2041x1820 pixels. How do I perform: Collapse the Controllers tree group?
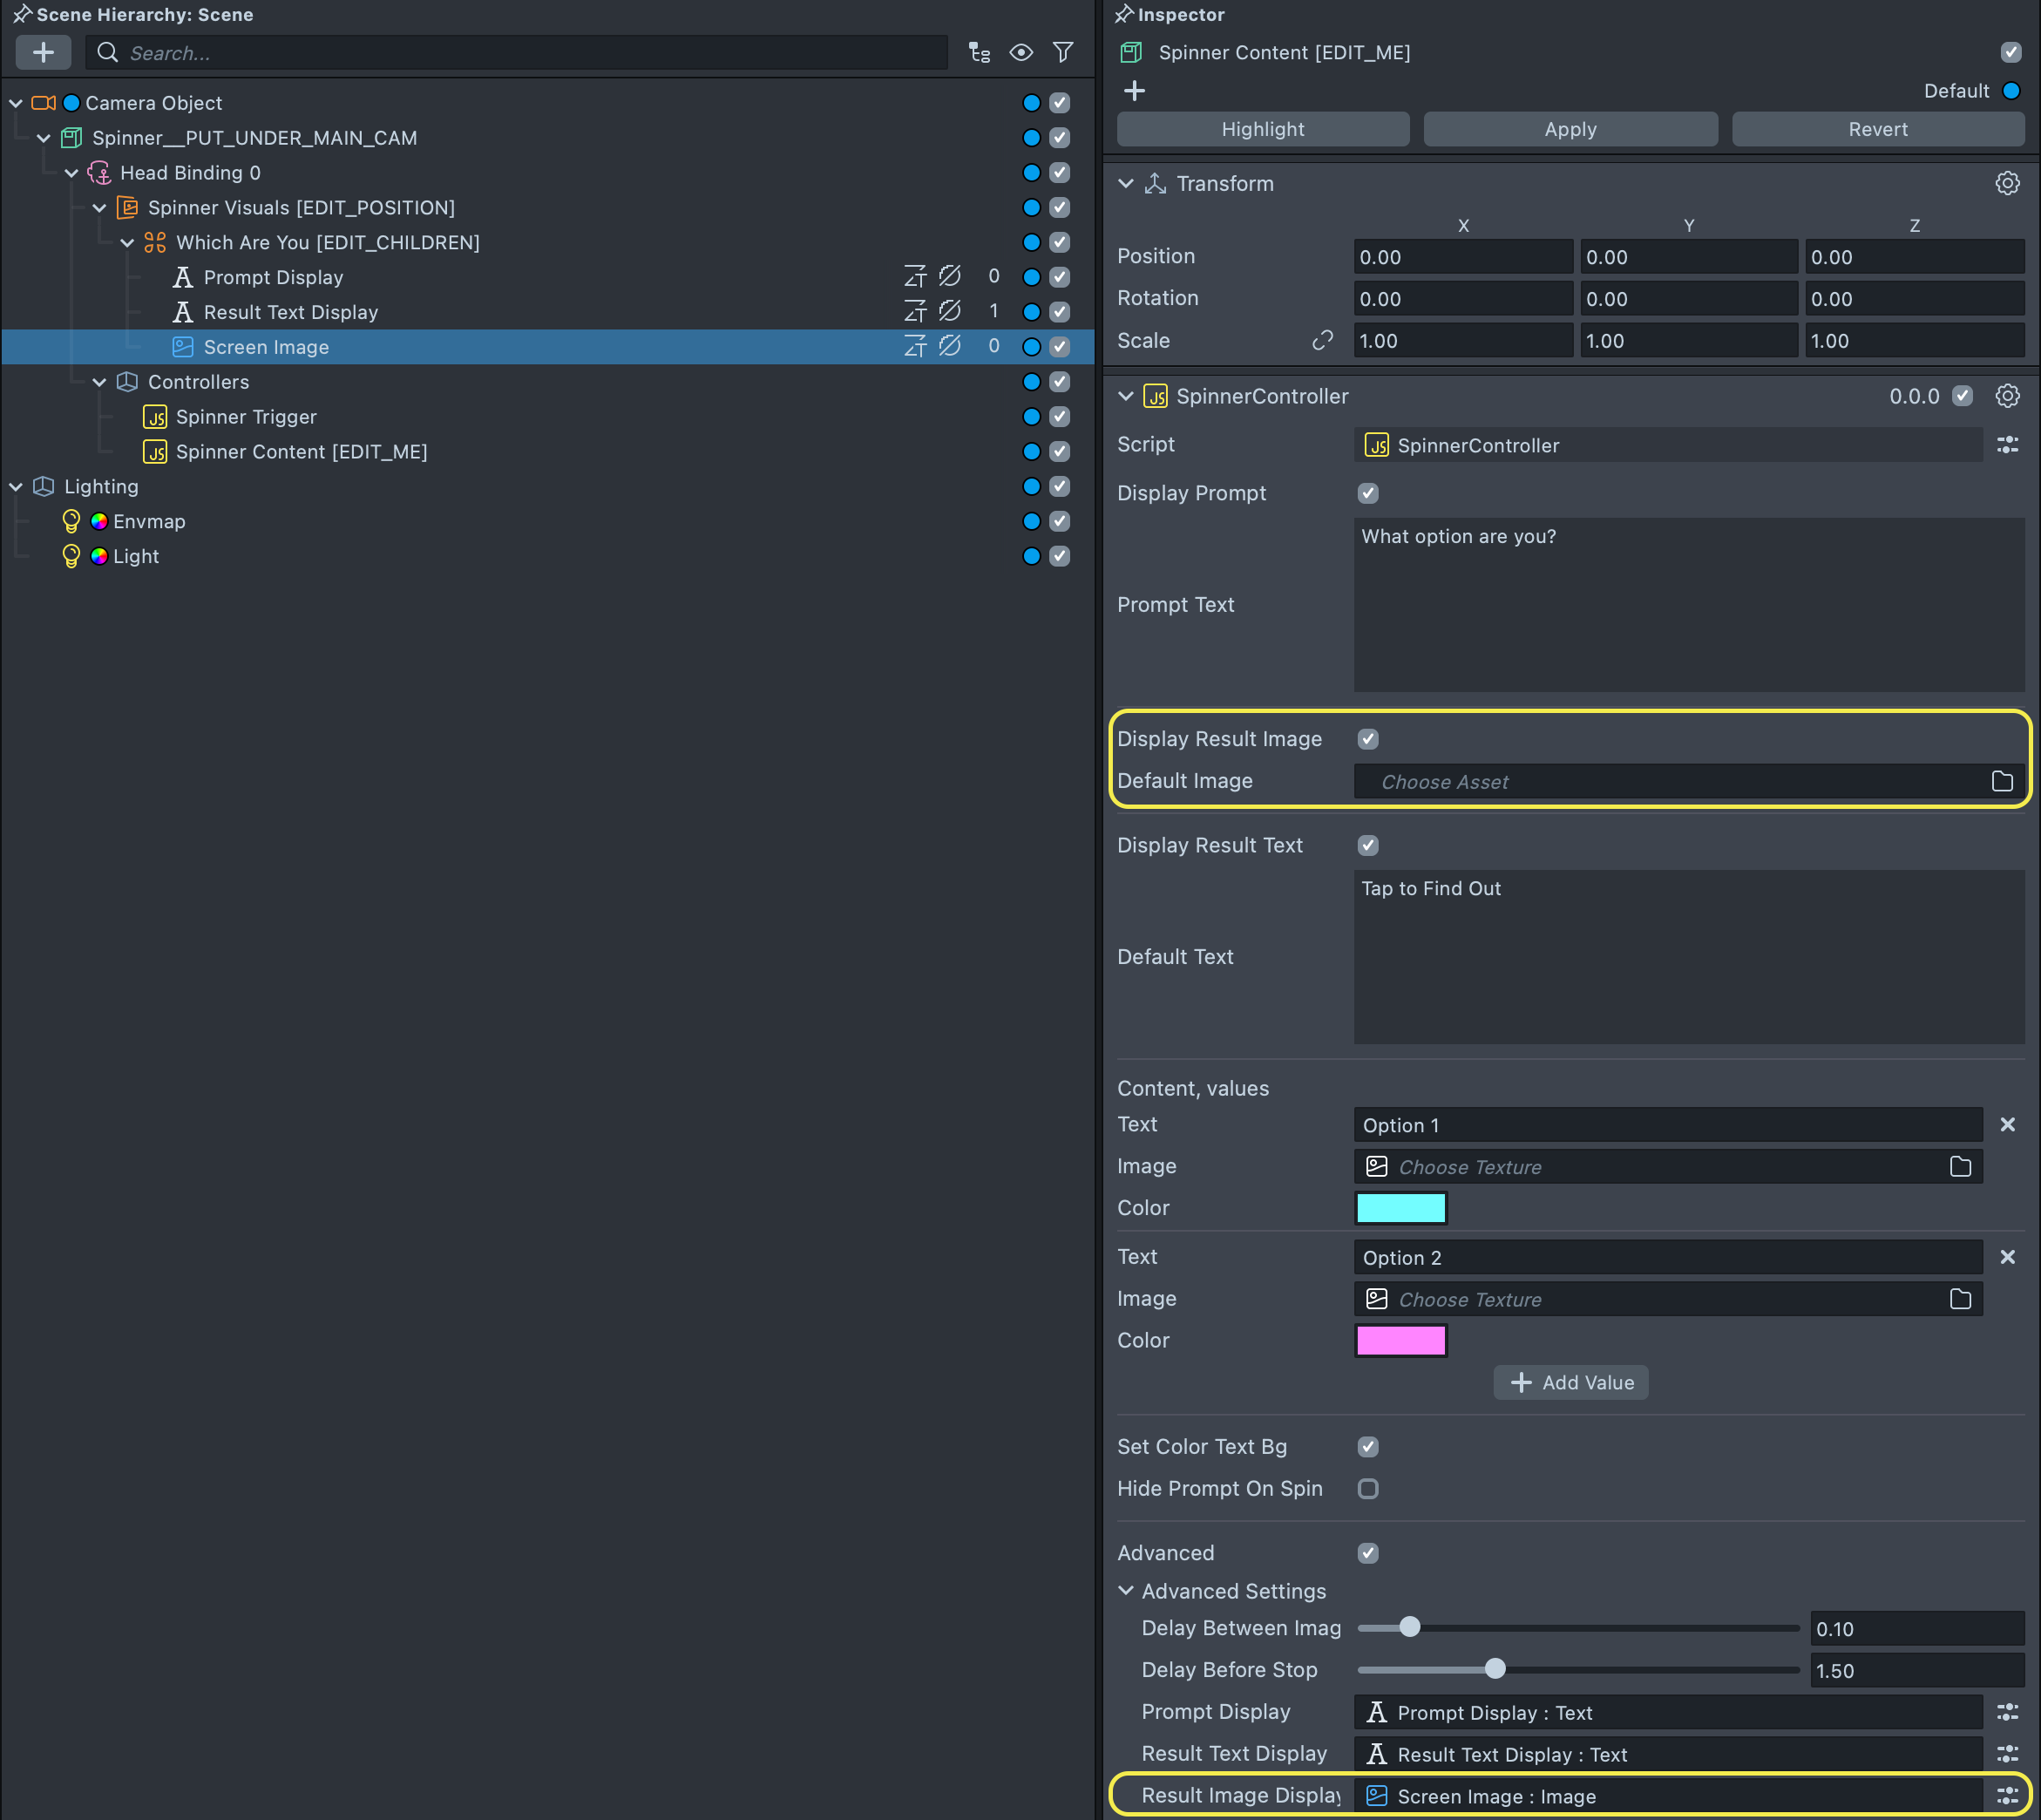tap(99, 382)
